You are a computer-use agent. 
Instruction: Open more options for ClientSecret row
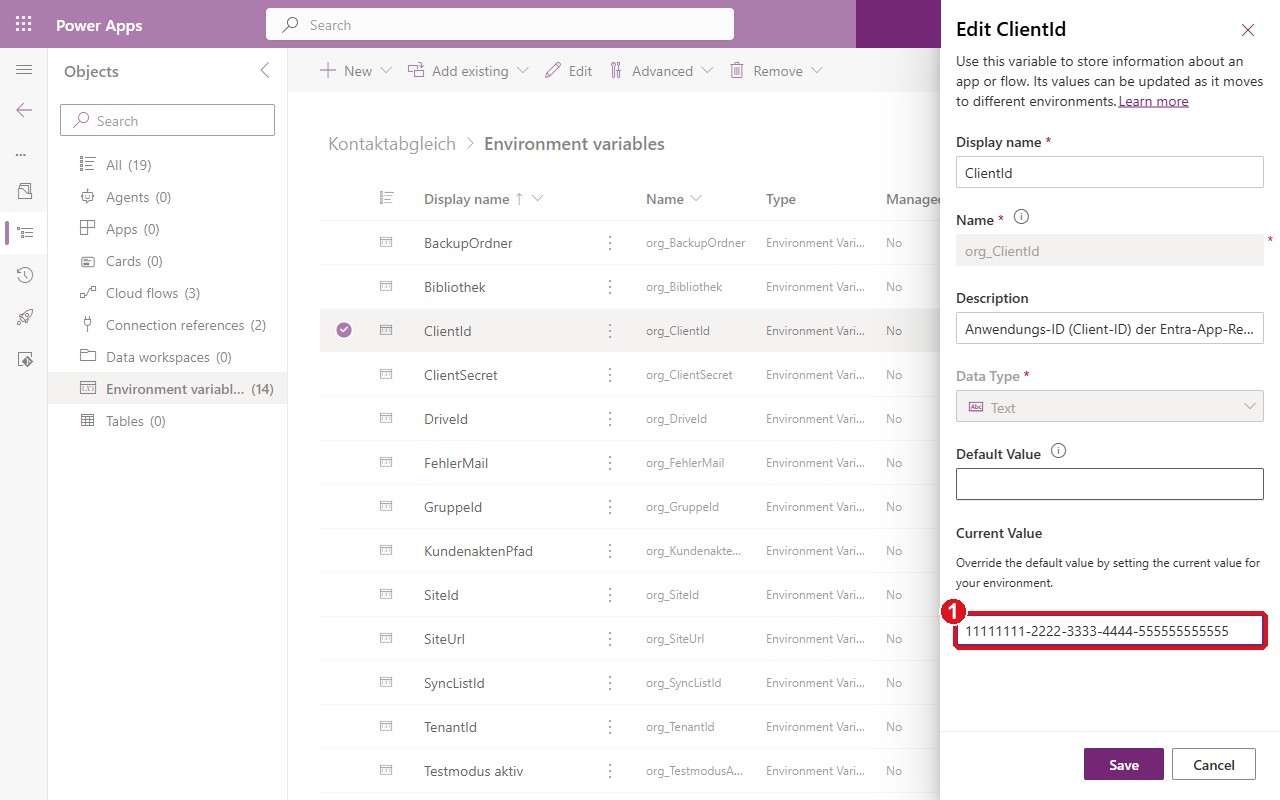pyautogui.click(x=610, y=375)
